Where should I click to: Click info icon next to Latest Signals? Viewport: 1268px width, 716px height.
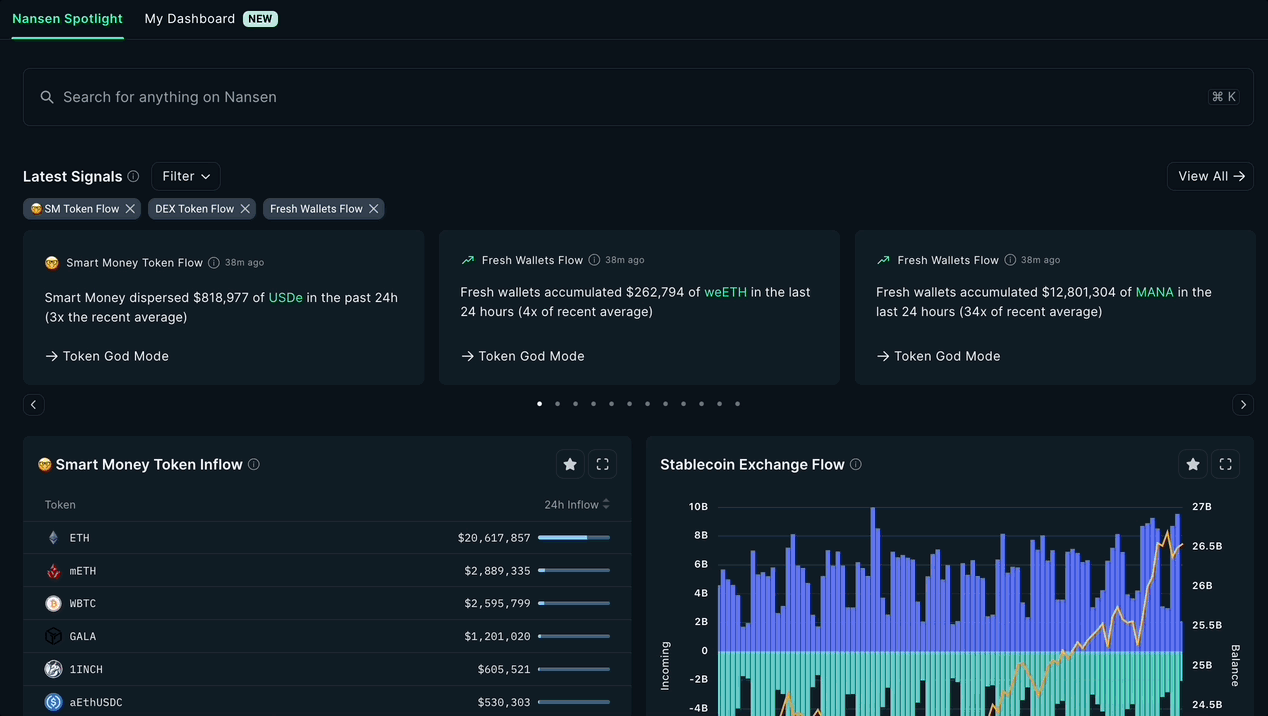pyautogui.click(x=133, y=176)
